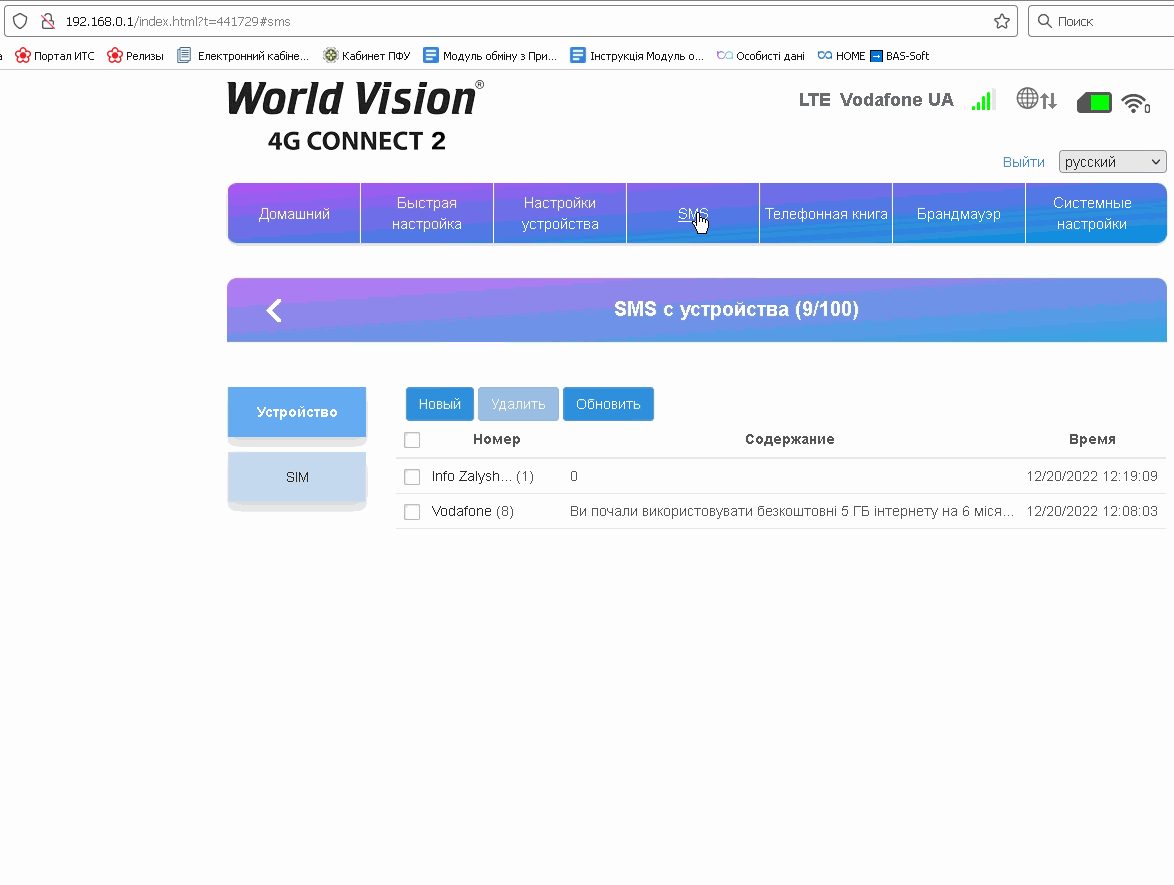Open the Брандмауэр menu tab
The height and width of the screenshot is (885, 1174).
[958, 213]
